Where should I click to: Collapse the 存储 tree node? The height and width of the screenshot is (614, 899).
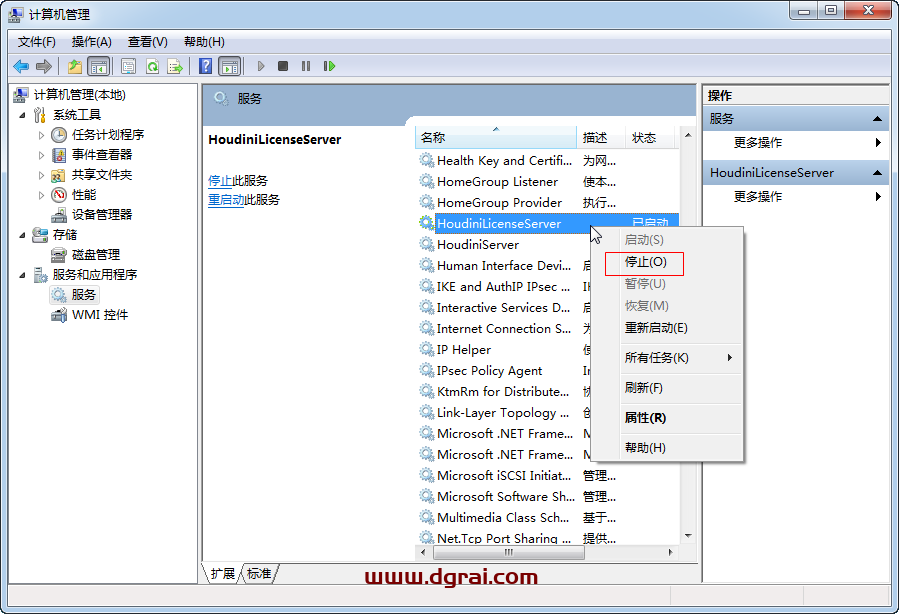22,235
